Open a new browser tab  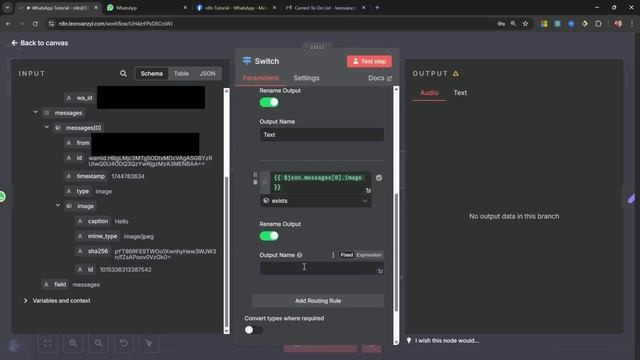click(x=377, y=7)
